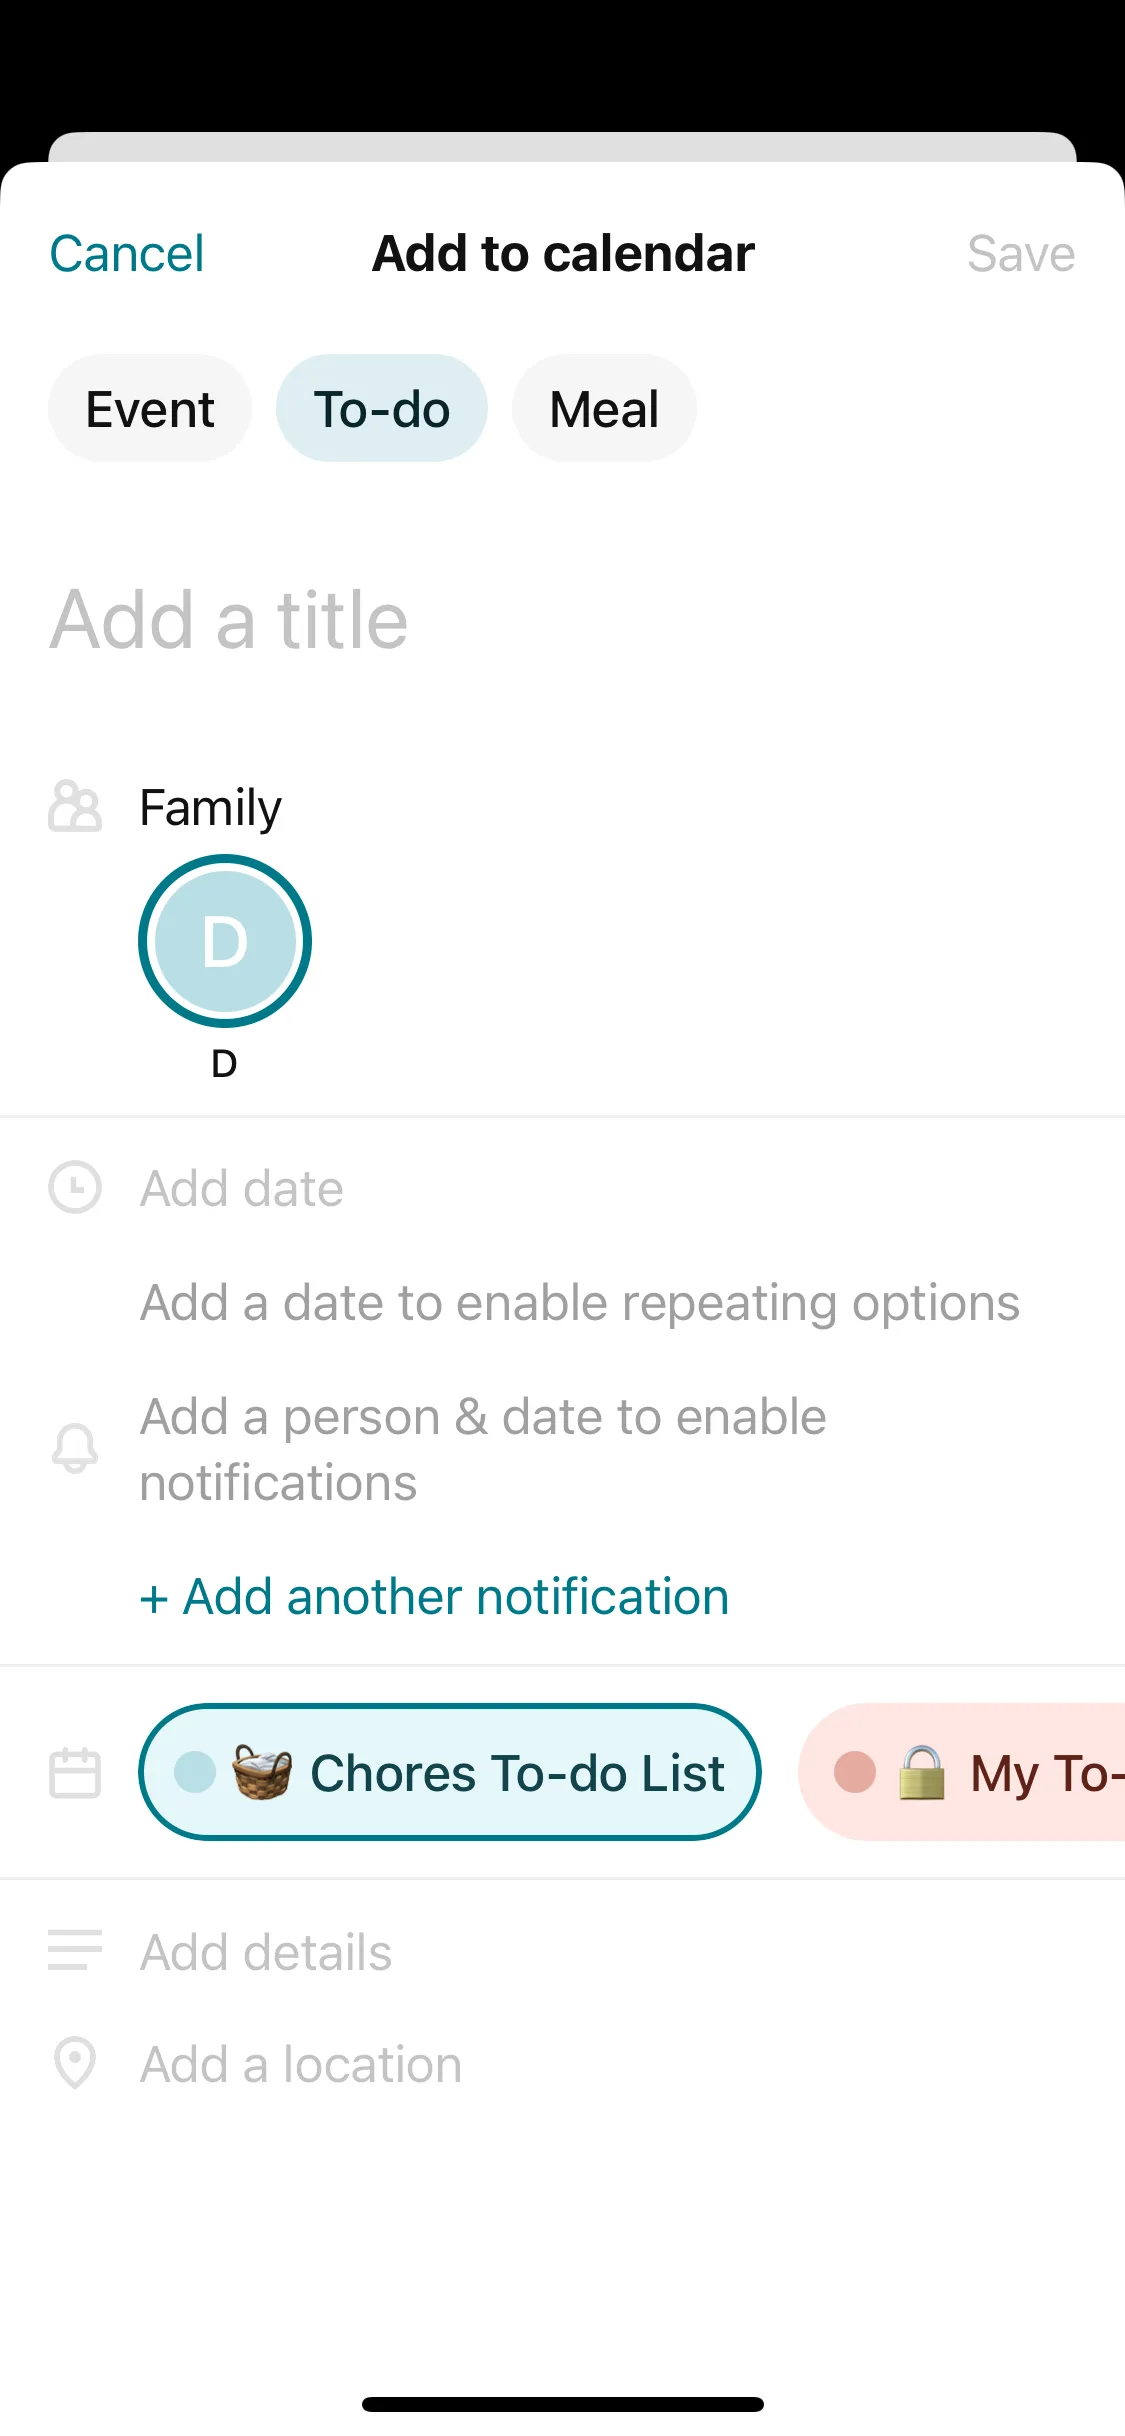Tap the teal color dot on Chores list
Screen dimensions: 1125x2436
(195, 1773)
